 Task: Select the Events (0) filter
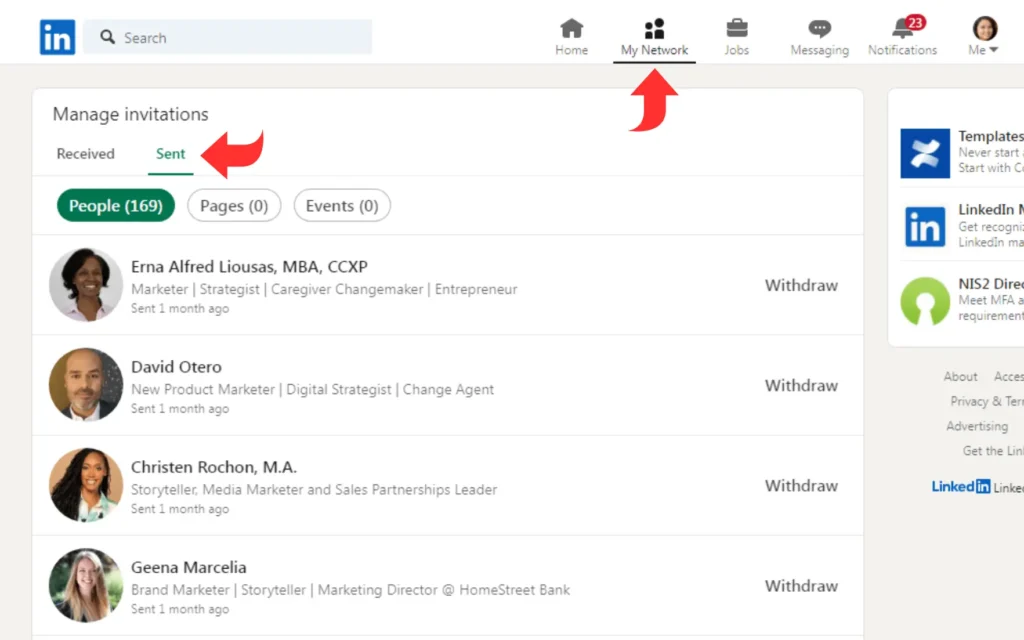point(342,206)
